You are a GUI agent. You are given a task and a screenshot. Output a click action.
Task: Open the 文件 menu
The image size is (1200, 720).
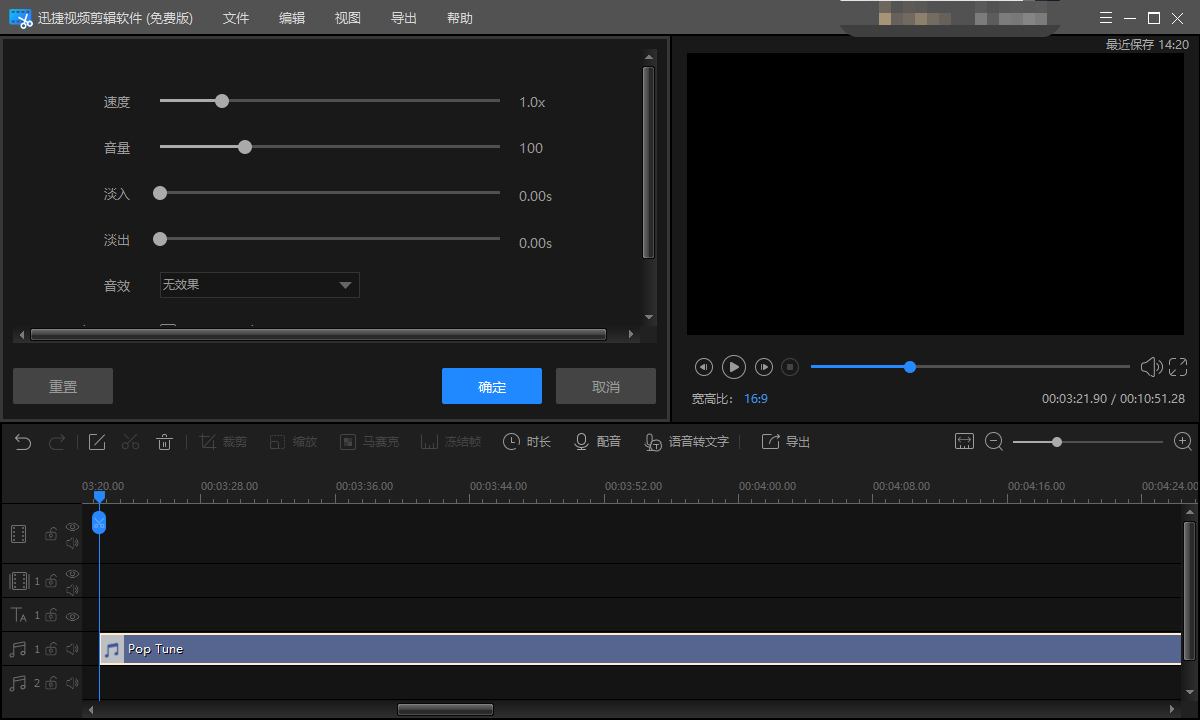[x=236, y=18]
